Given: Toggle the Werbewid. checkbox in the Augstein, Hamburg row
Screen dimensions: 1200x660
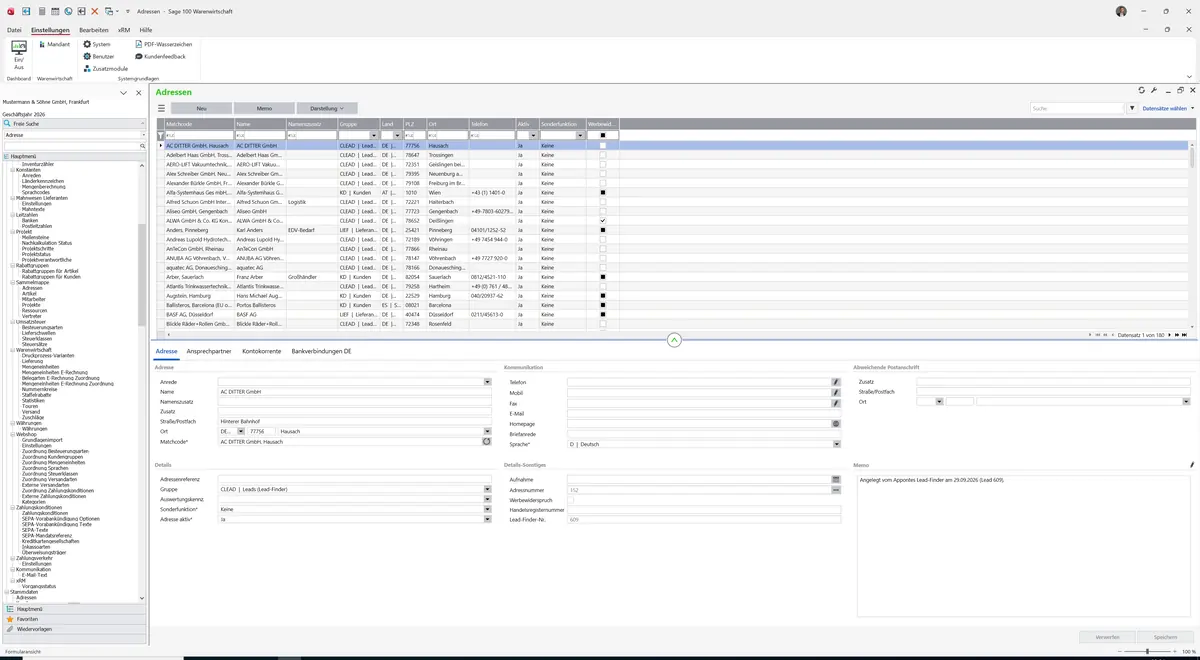Looking at the screenshot, I should (602, 296).
